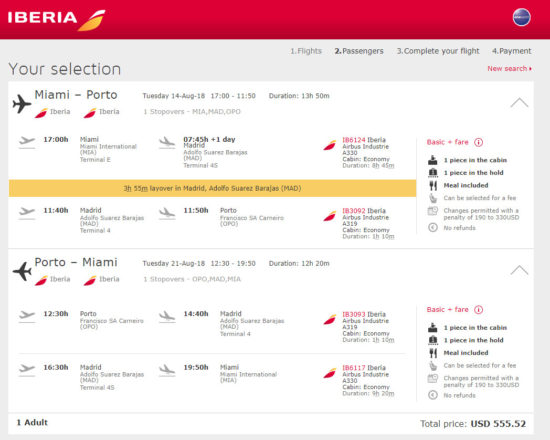Open the oneworld alliance globe icon
The width and height of the screenshot is (550, 440).
click(x=521, y=17)
